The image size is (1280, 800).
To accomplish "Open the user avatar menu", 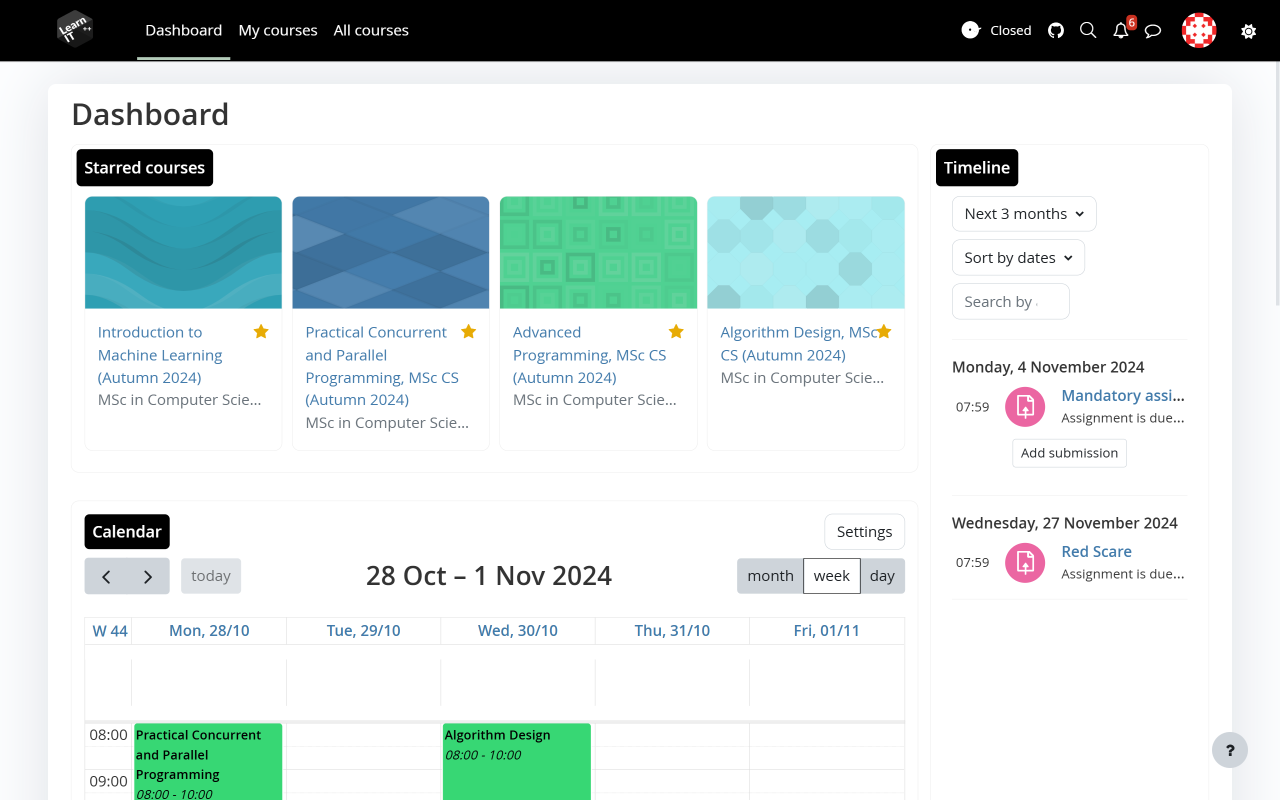I will point(1199,30).
